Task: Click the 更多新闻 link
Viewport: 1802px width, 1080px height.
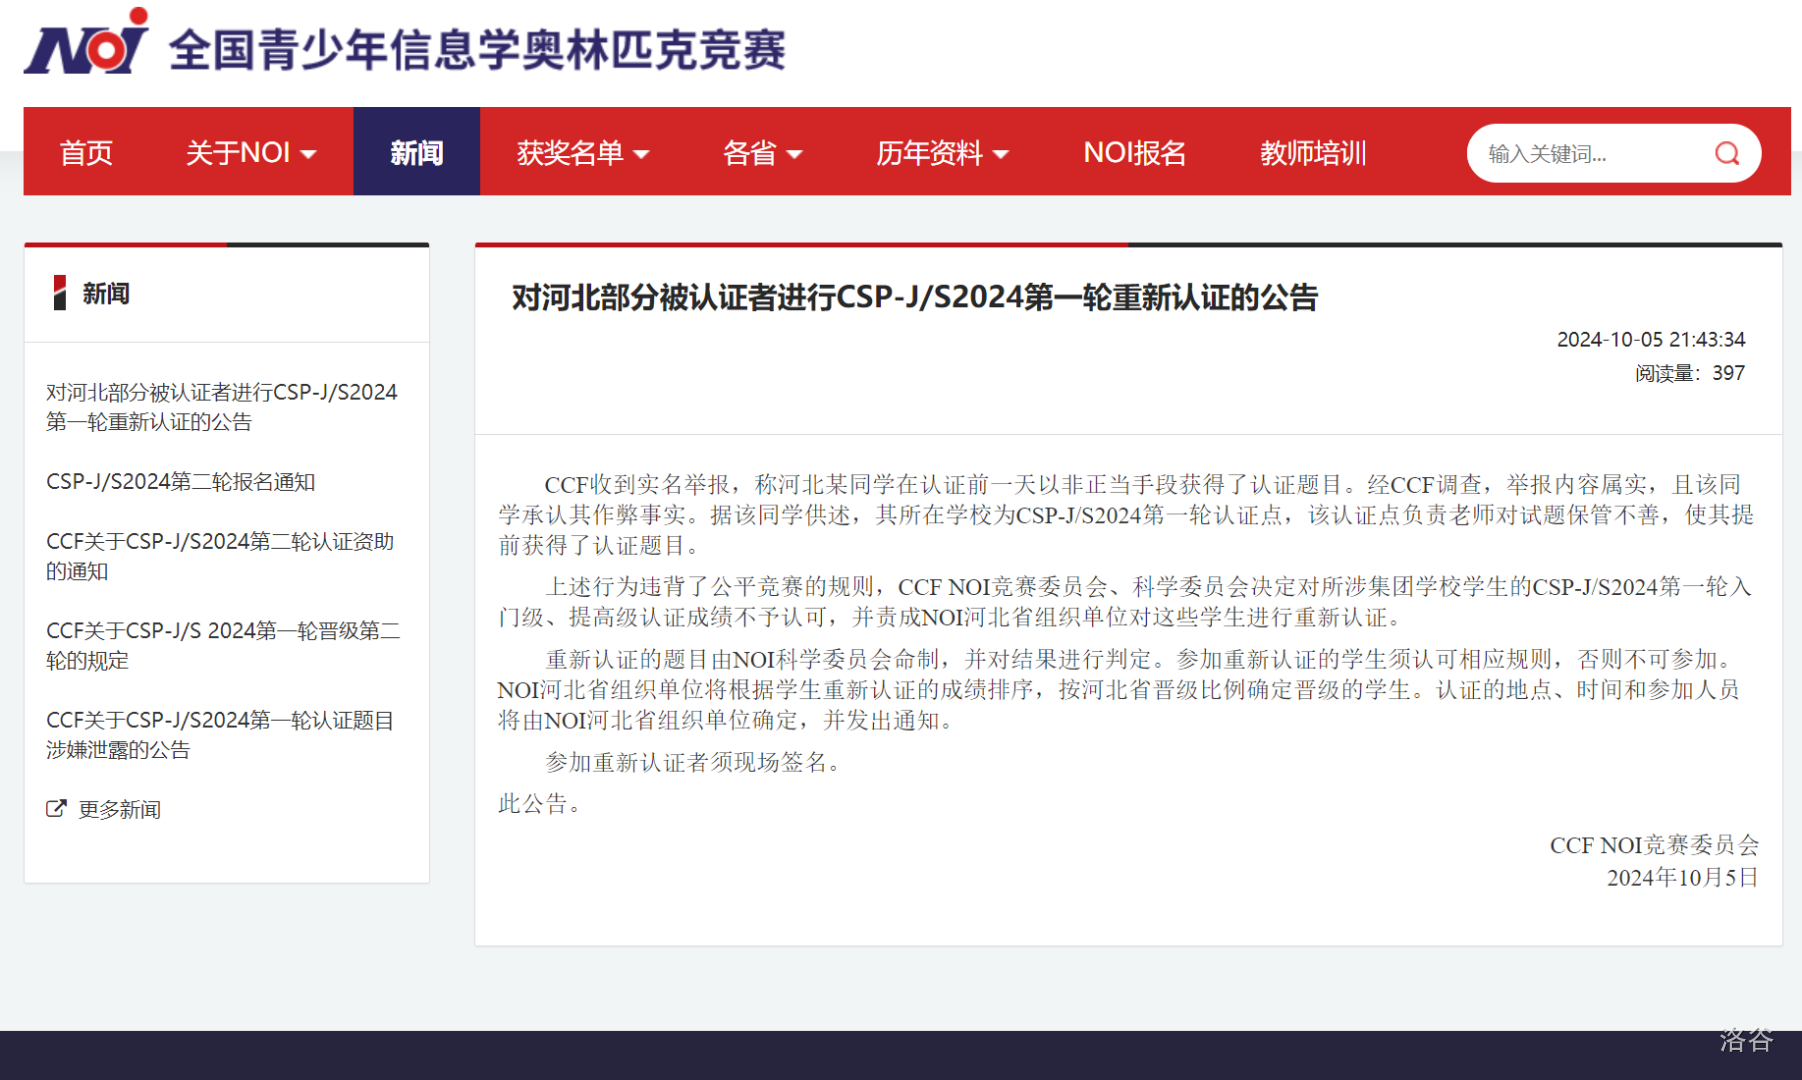Action: [119, 809]
